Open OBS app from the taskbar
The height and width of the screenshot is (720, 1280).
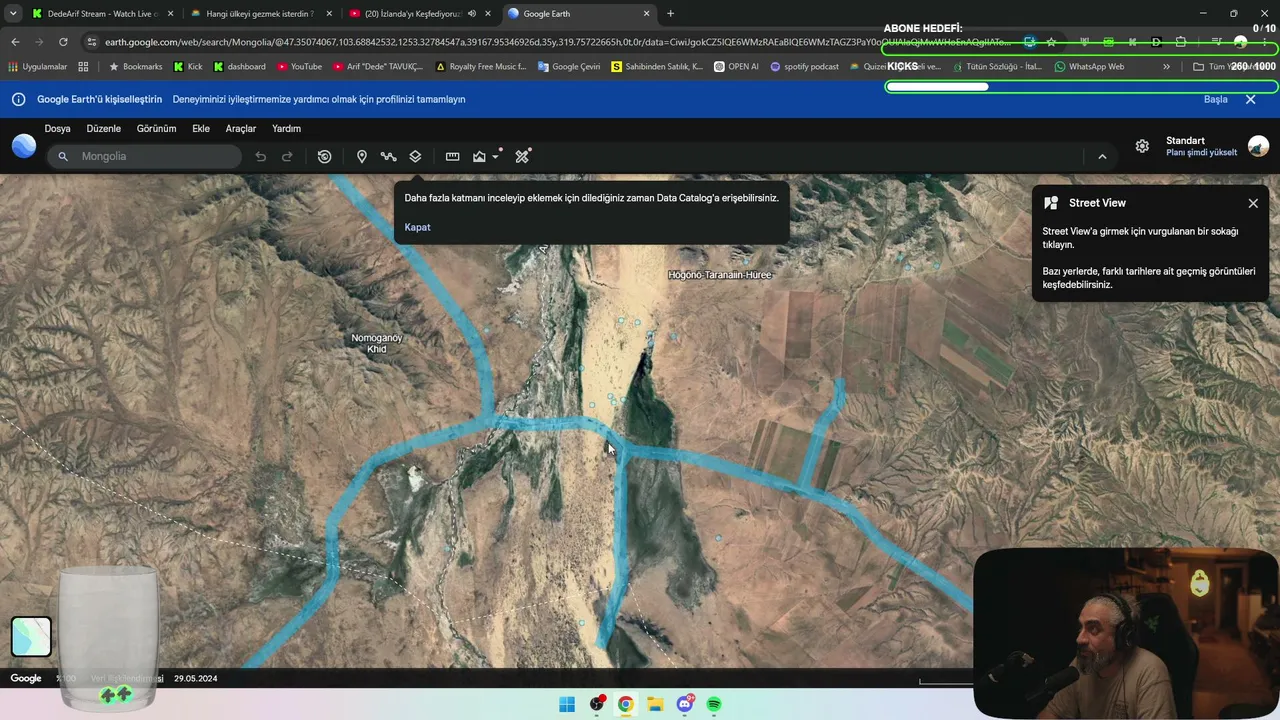click(x=597, y=704)
